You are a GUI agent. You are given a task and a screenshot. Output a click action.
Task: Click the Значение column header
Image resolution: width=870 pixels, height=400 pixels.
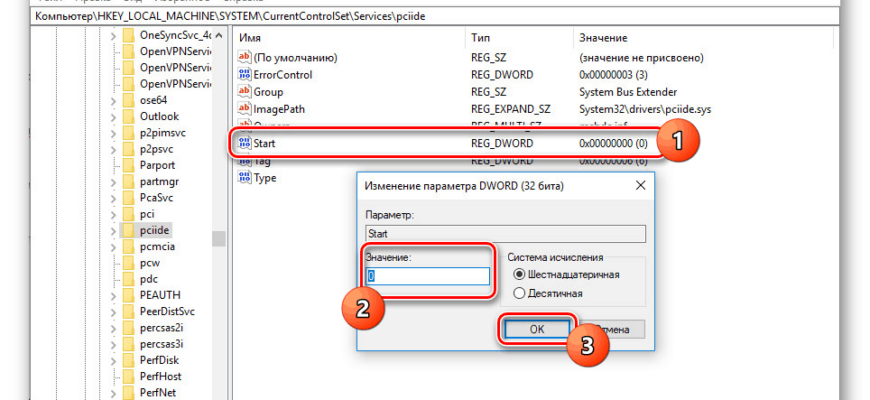[x=603, y=38]
